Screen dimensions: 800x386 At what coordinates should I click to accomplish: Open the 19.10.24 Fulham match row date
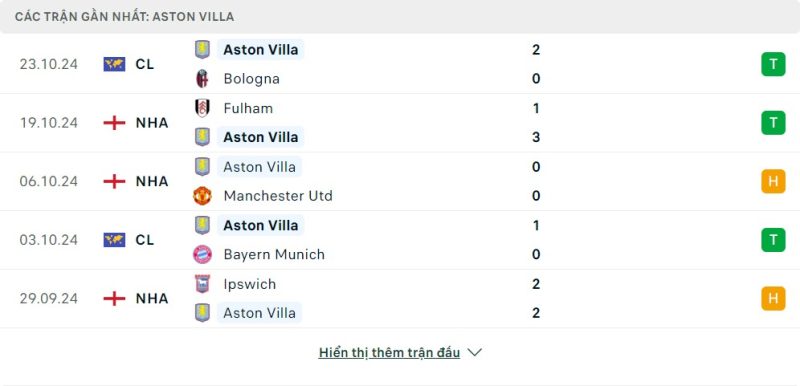49,123
